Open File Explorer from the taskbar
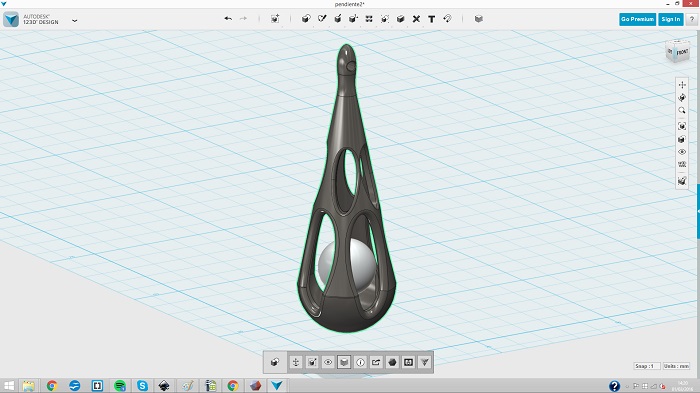This screenshot has height=393, width=700. tap(29, 385)
